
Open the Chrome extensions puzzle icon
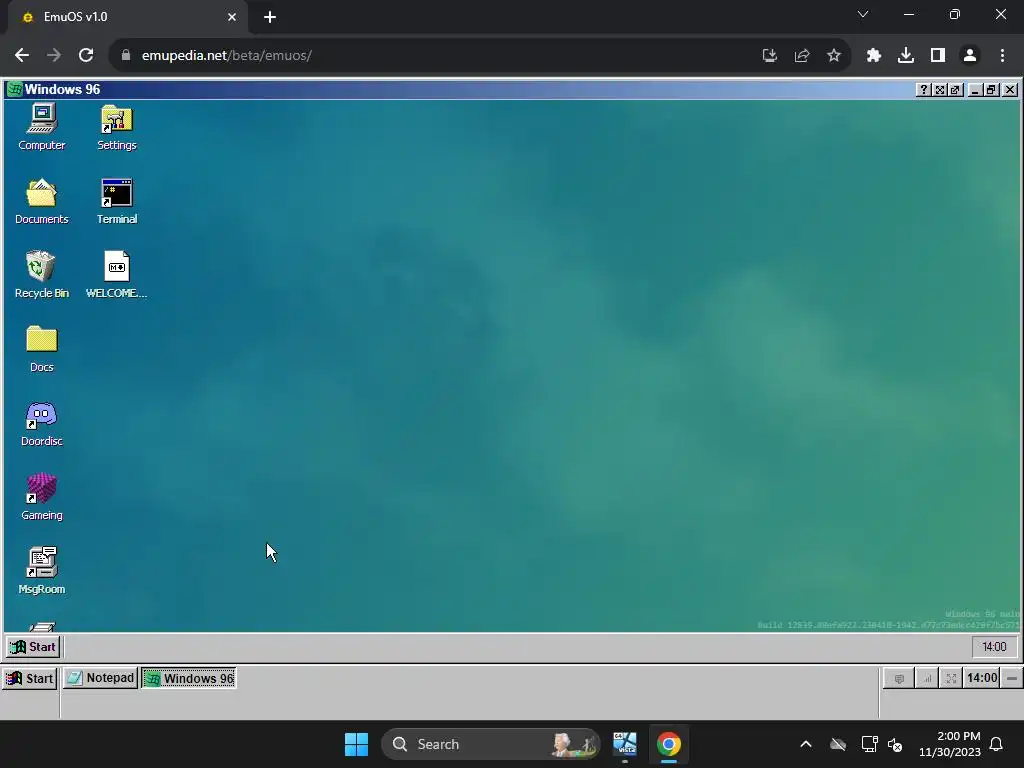pyautogui.click(x=873, y=56)
